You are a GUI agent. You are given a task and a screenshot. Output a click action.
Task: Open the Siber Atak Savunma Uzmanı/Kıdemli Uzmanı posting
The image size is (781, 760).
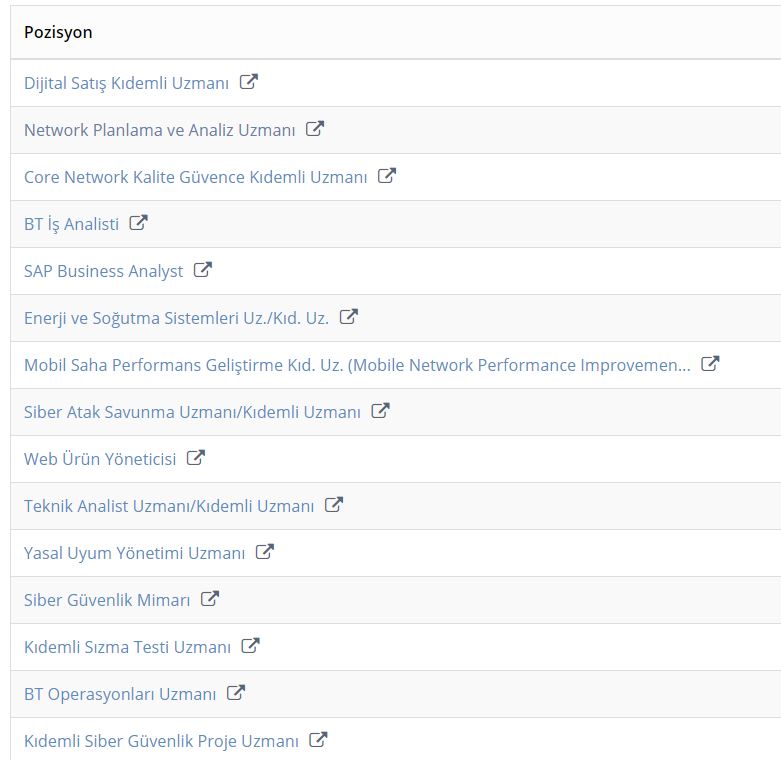coord(192,412)
